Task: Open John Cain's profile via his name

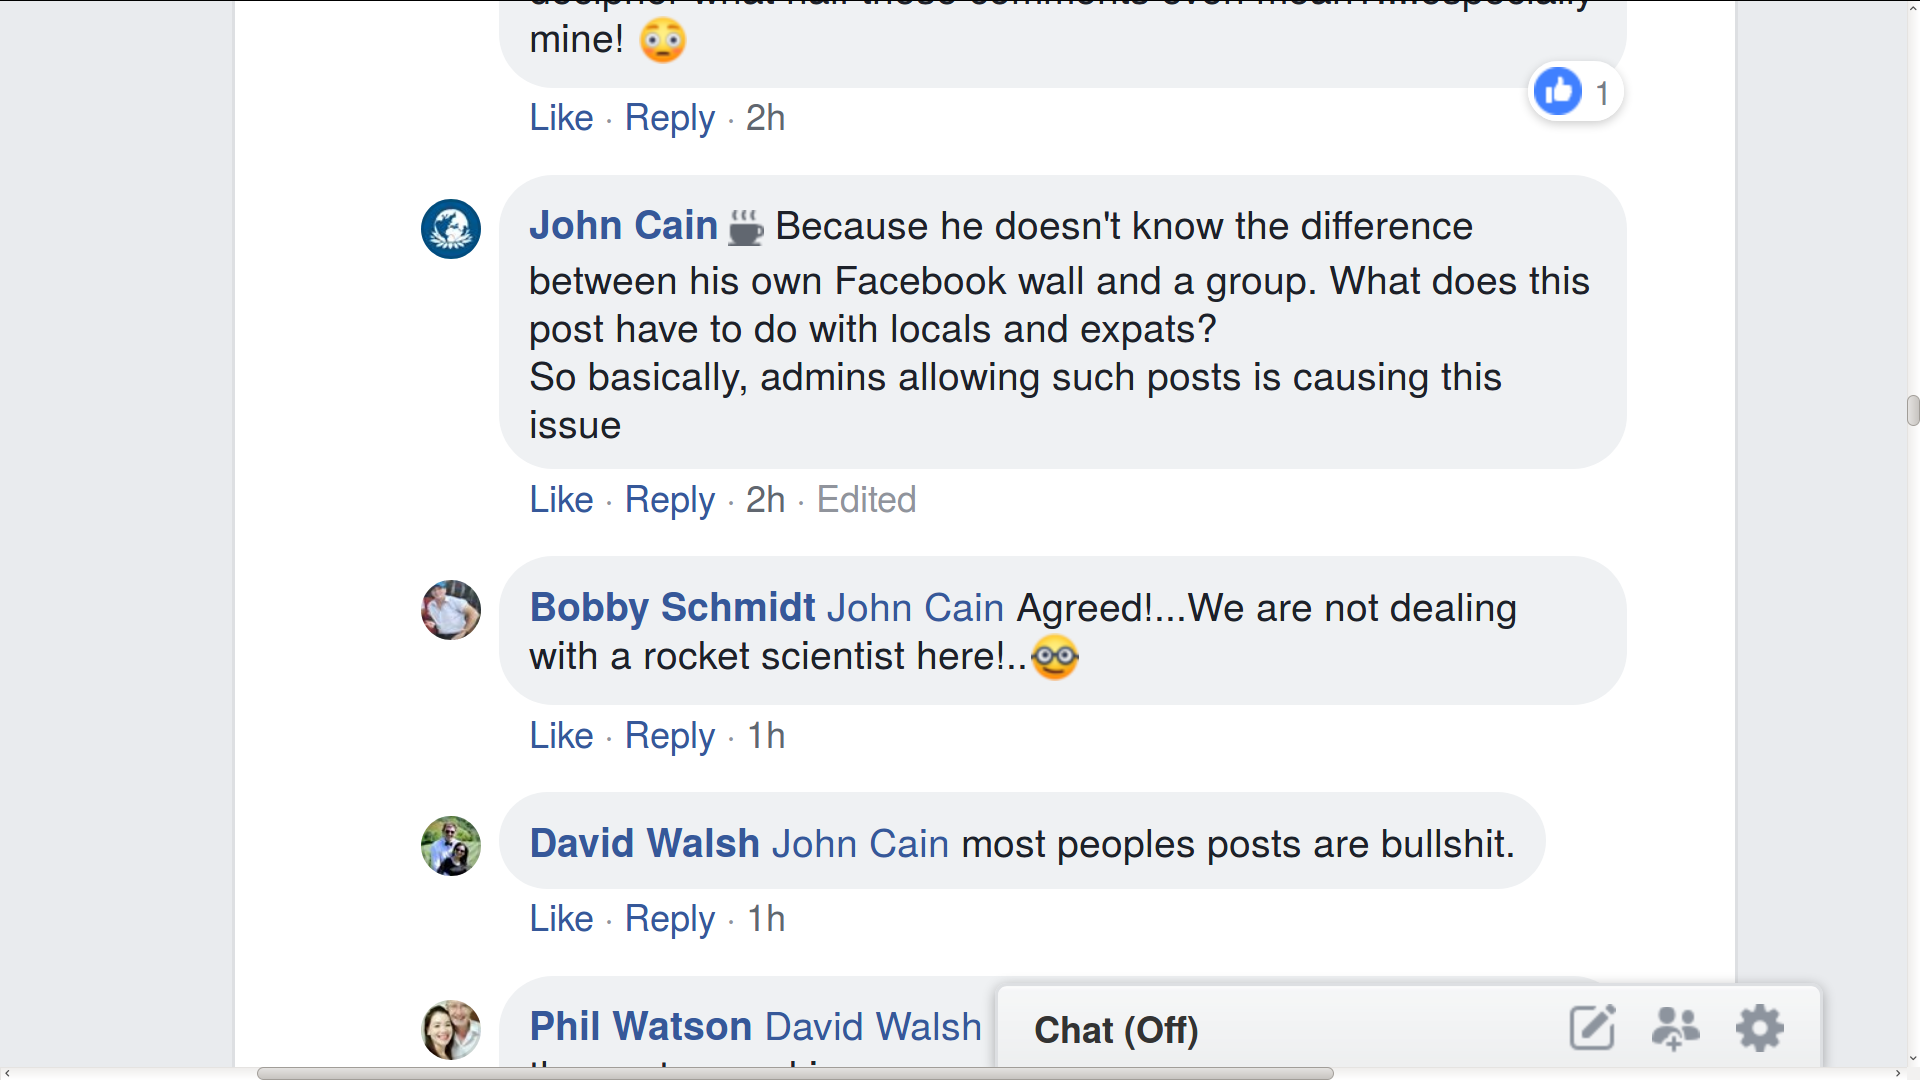Action: click(x=622, y=226)
